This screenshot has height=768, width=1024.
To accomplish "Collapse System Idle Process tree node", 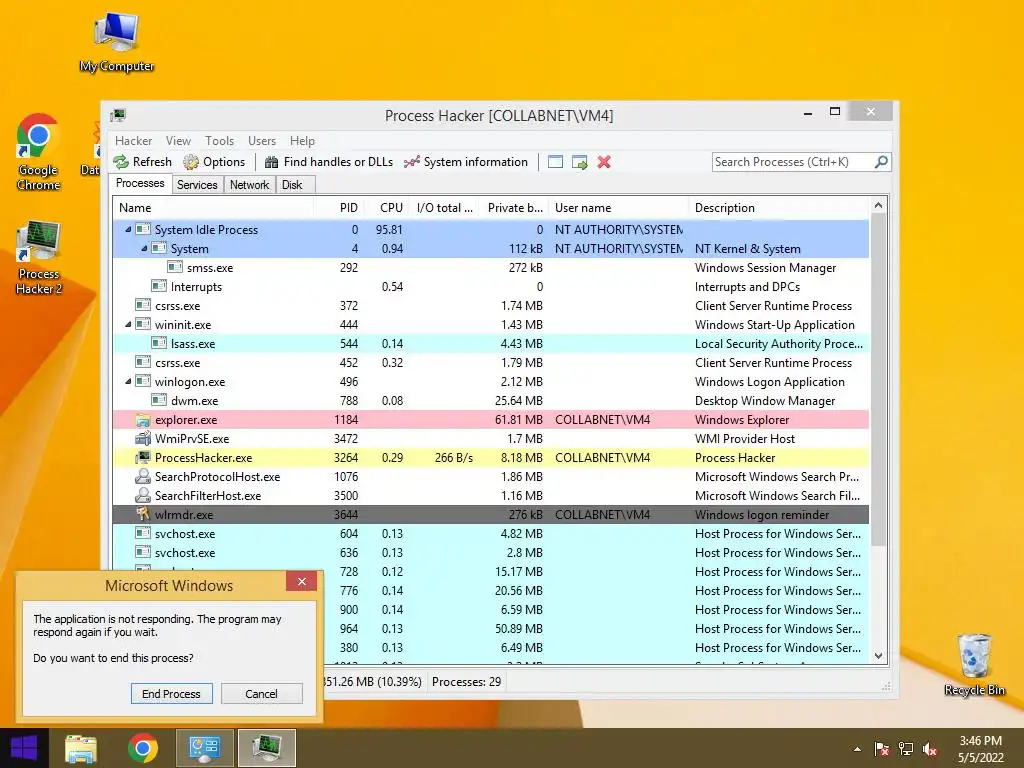I will tap(128, 230).
